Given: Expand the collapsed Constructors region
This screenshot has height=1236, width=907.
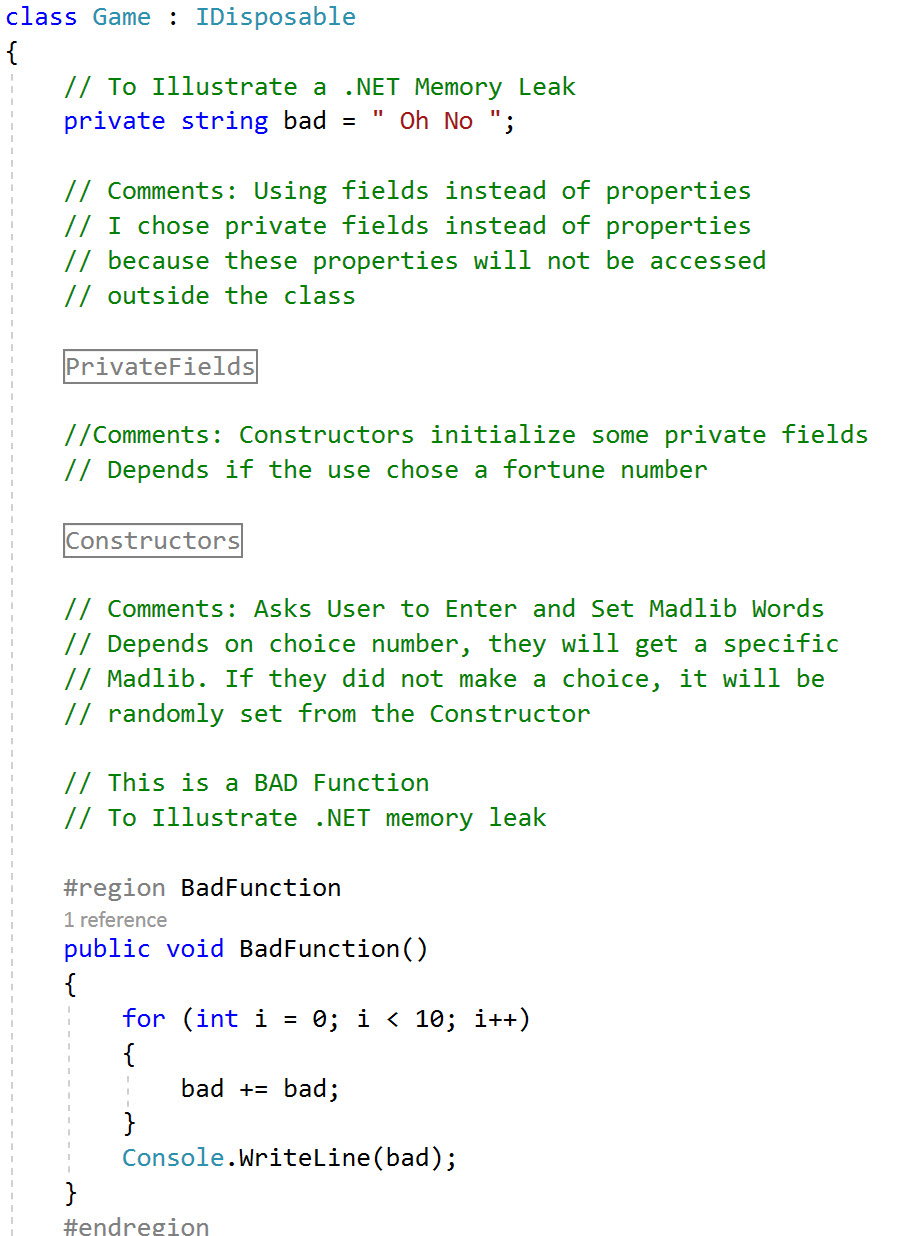Looking at the screenshot, I should click(x=153, y=541).
